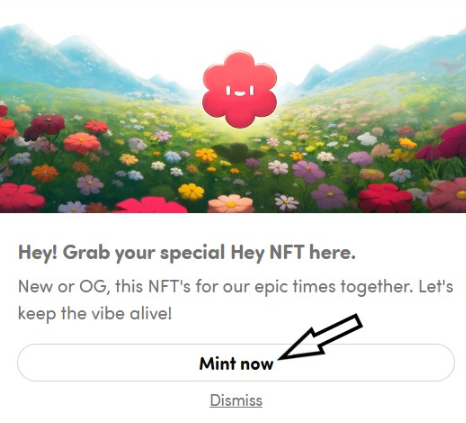This screenshot has width=466, height=423.
Task: Click the dark maroon flower in the upper left meadow
Action: (x=45, y=127)
